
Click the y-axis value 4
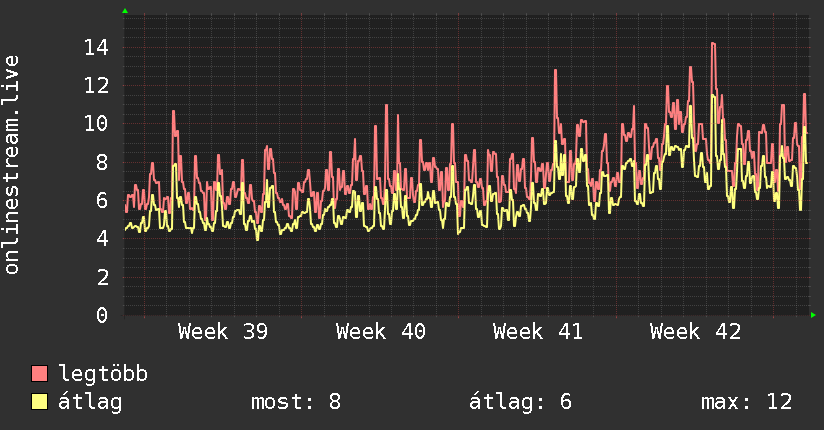[102, 239]
